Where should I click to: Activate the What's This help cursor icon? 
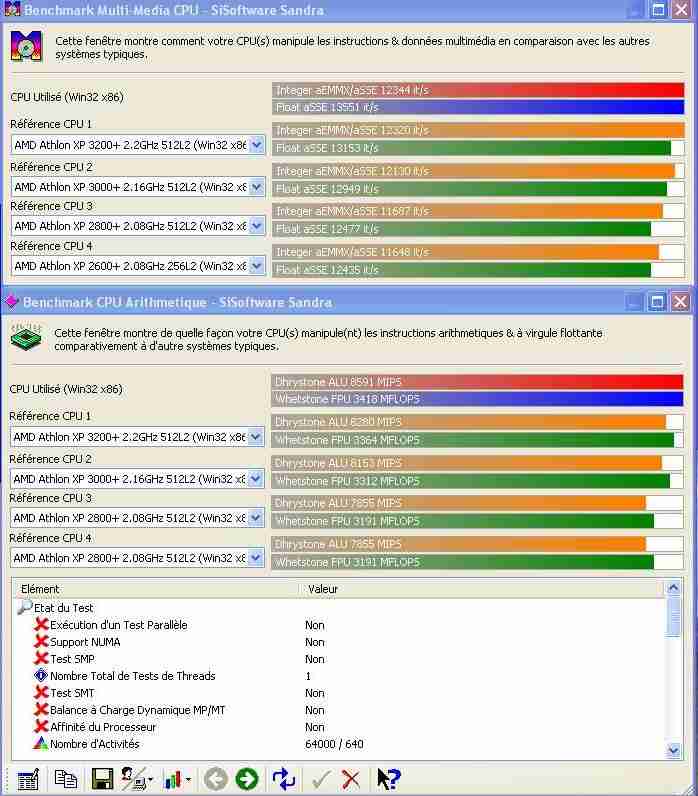(x=389, y=779)
